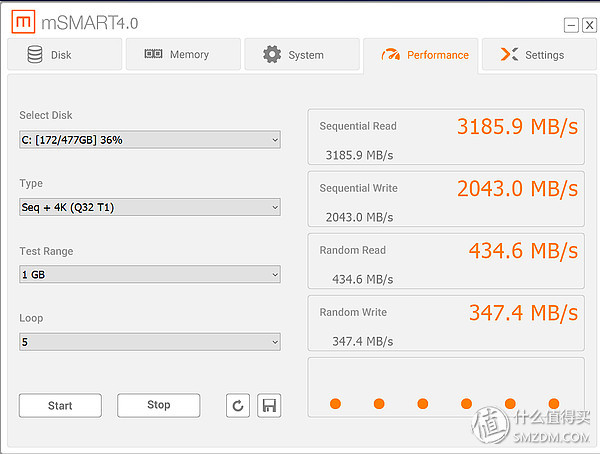Viewport: 600px width, 454px height.
Task: Open the Test Range dropdown
Action: point(150,274)
